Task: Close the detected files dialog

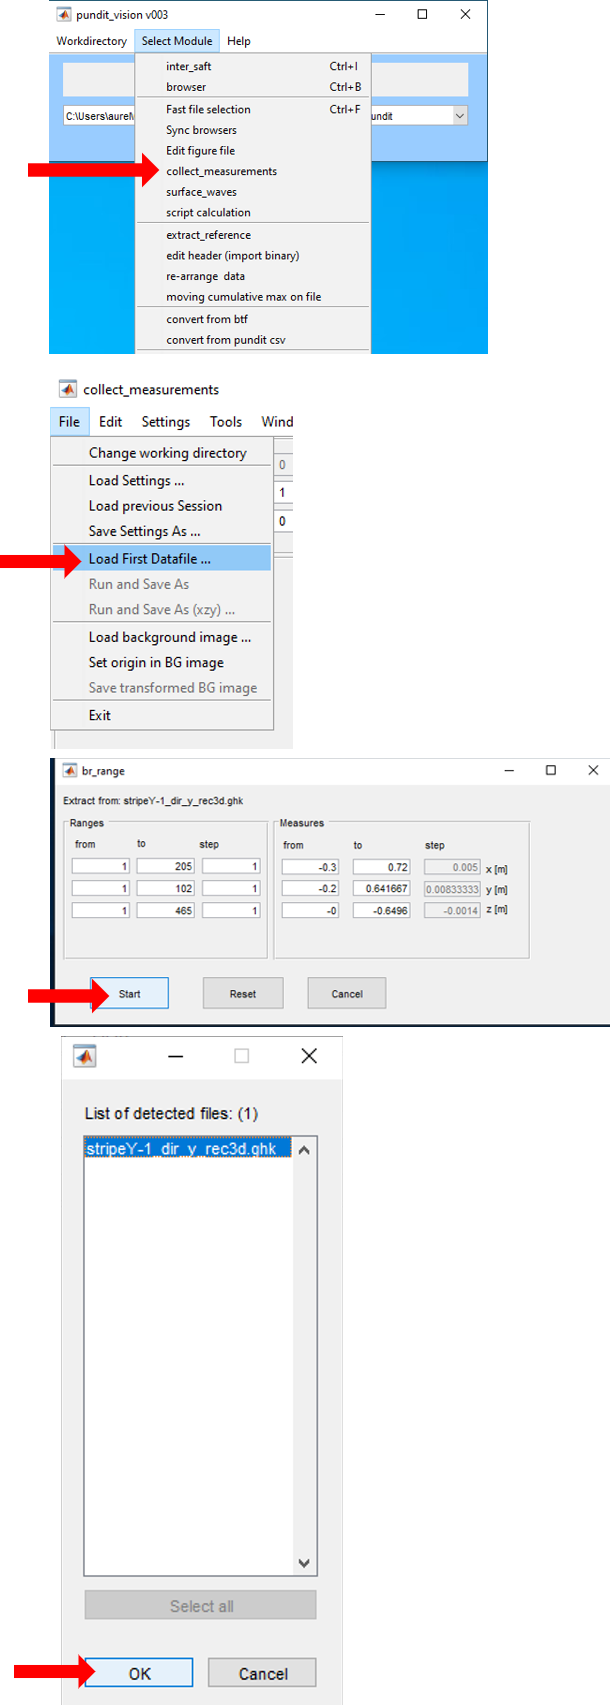Action: click(309, 1056)
